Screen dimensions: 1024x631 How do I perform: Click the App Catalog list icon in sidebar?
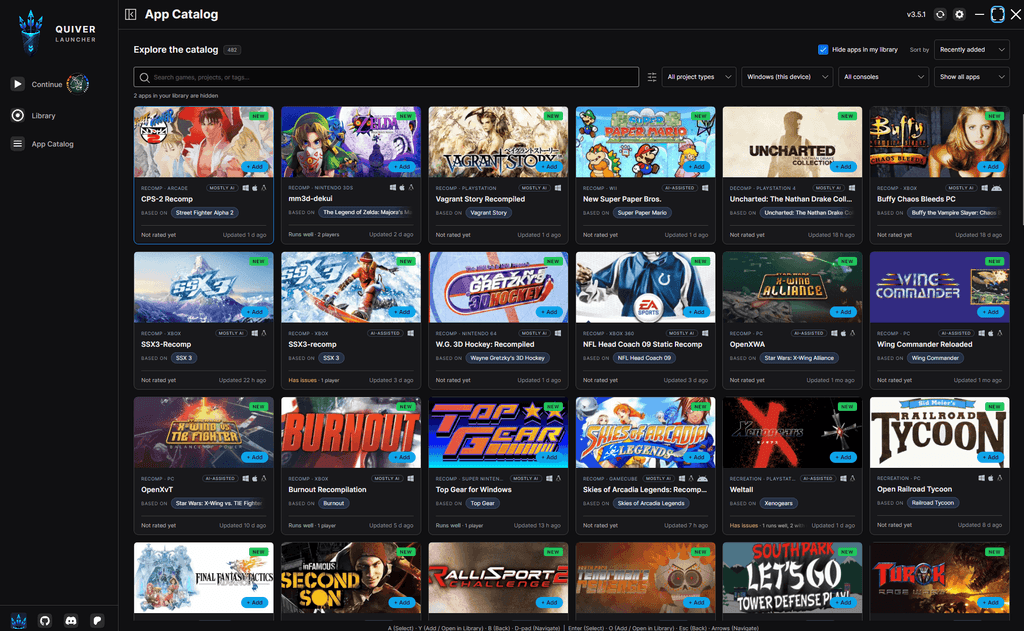coord(18,144)
